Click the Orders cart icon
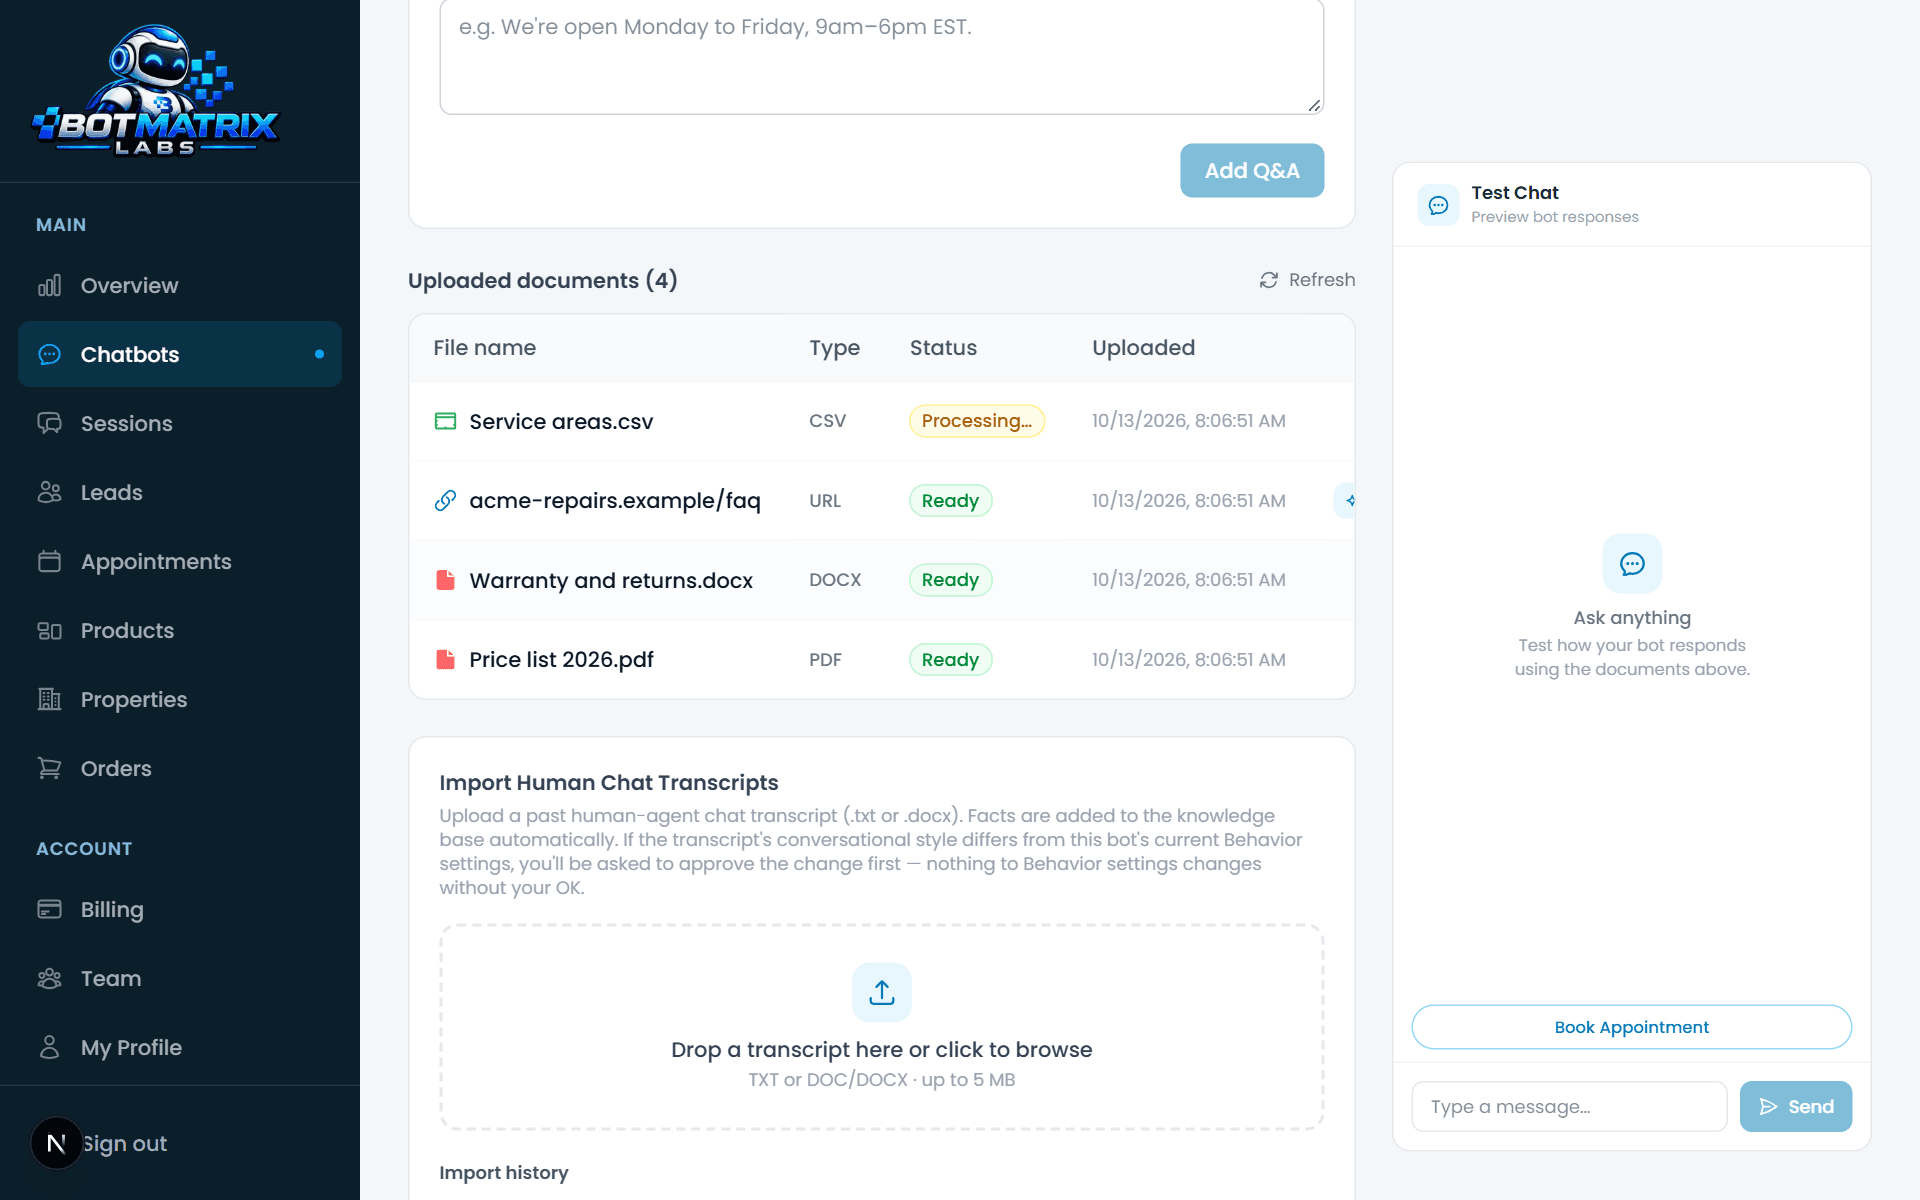The height and width of the screenshot is (1200, 1920). pos(49,768)
